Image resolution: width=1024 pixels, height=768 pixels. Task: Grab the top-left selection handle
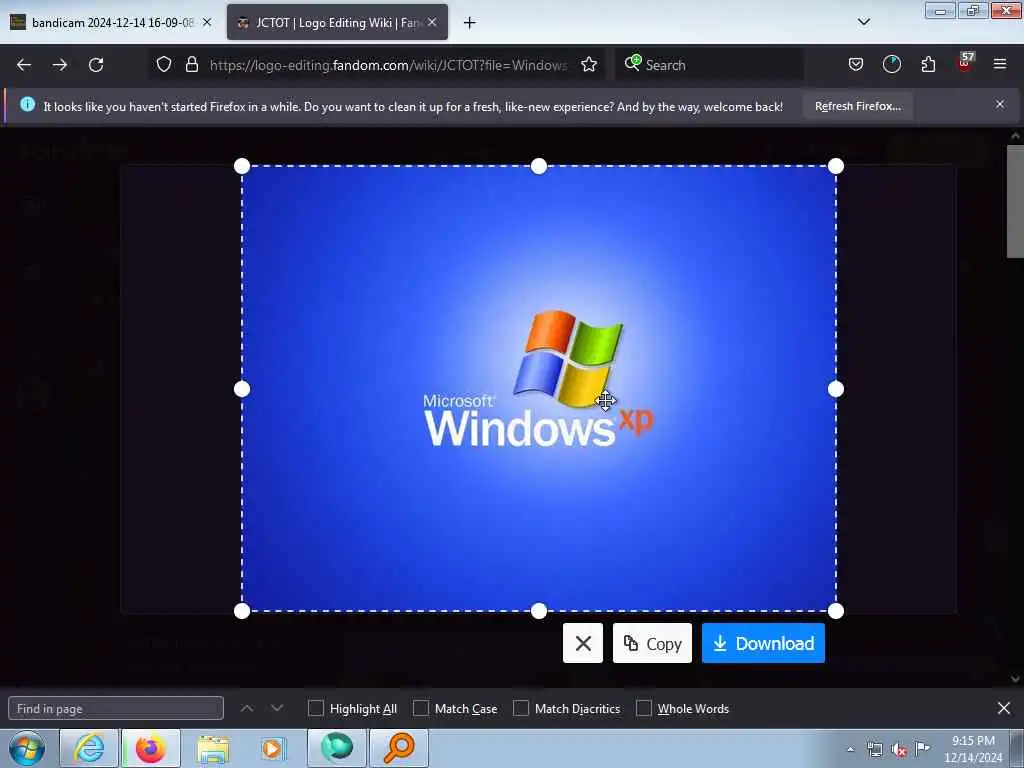click(242, 166)
